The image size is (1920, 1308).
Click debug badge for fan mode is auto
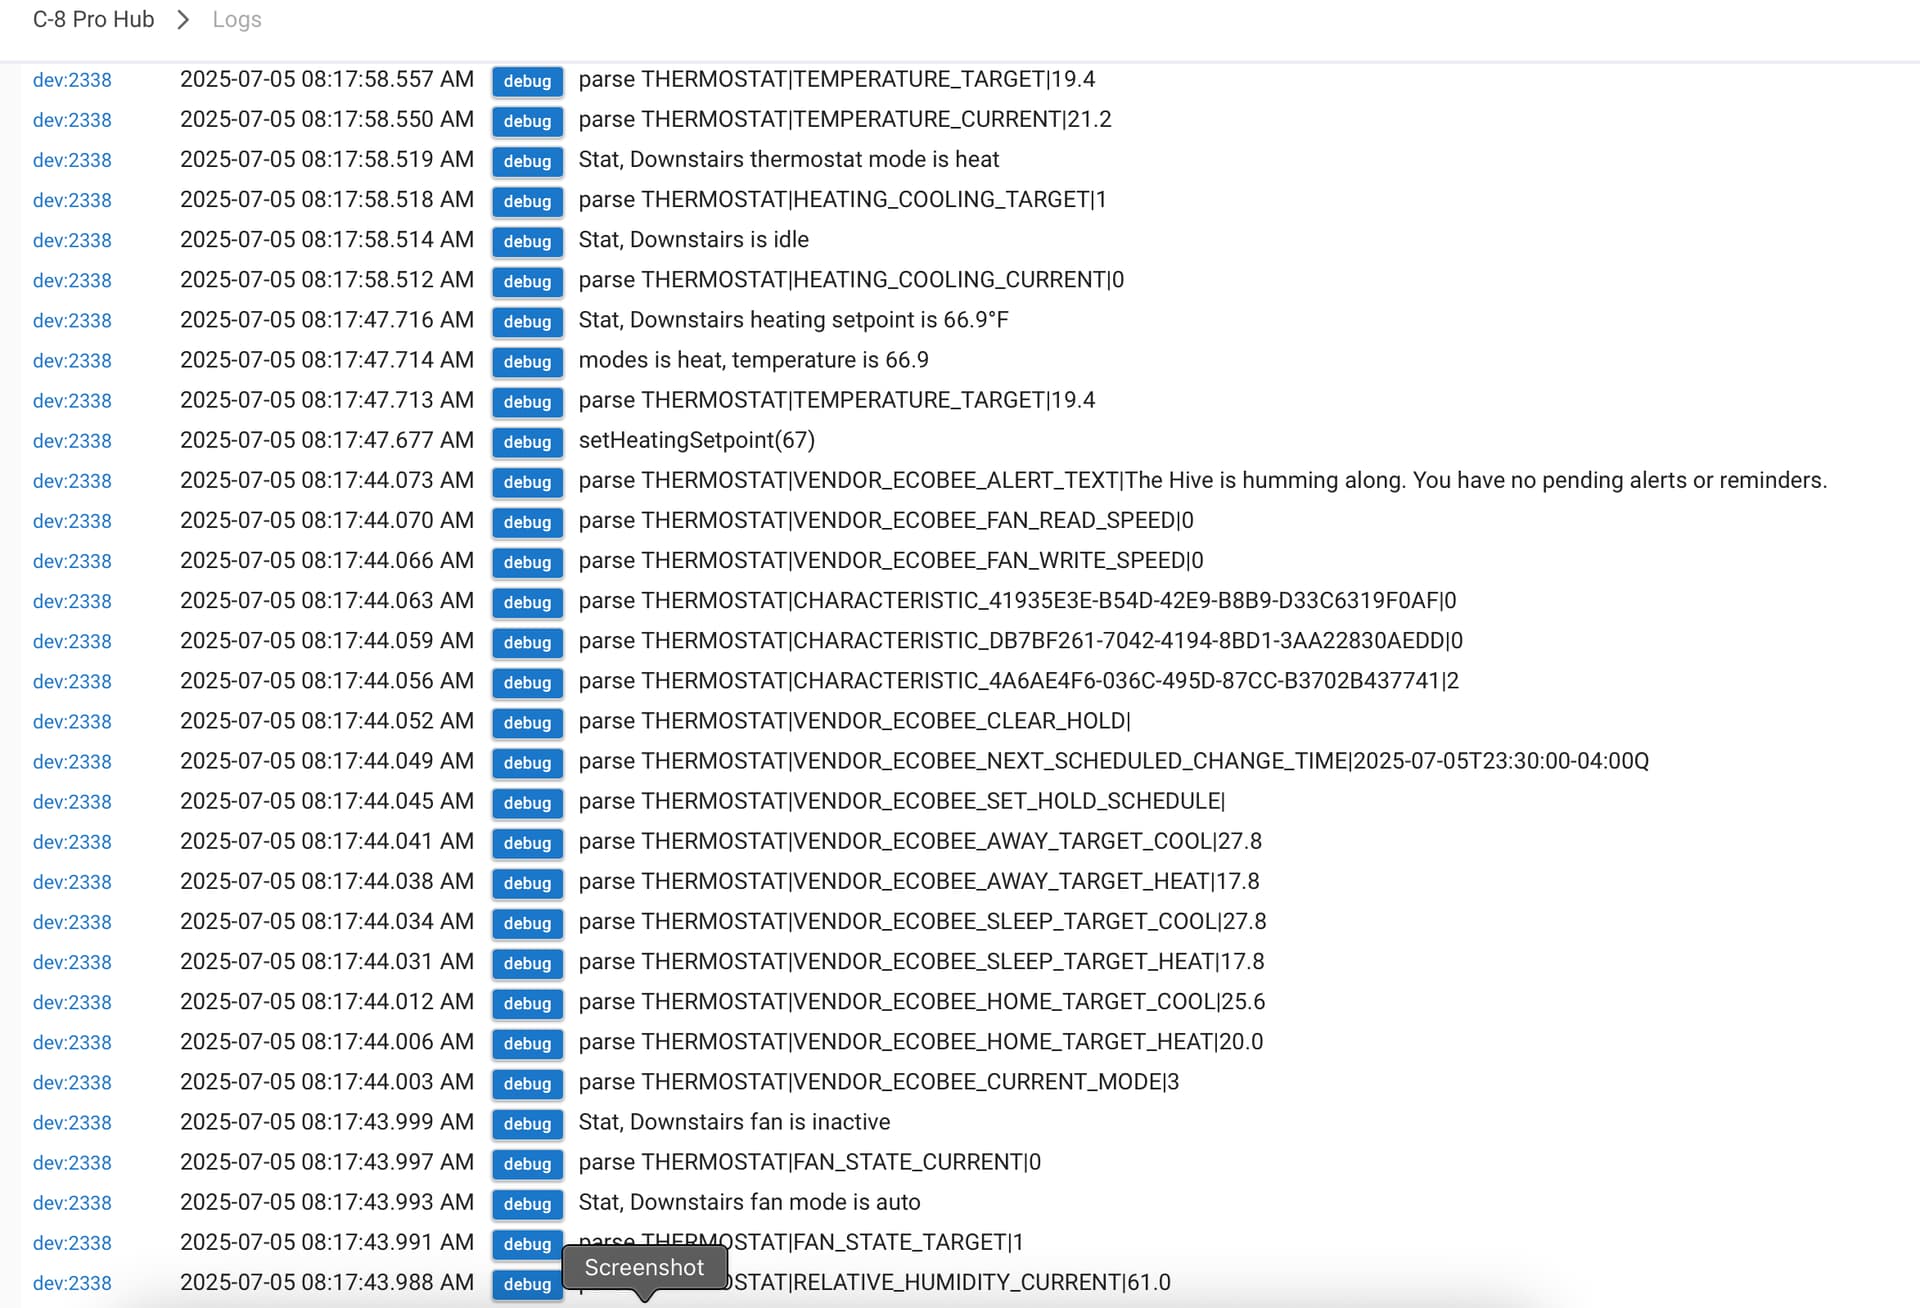527,1204
